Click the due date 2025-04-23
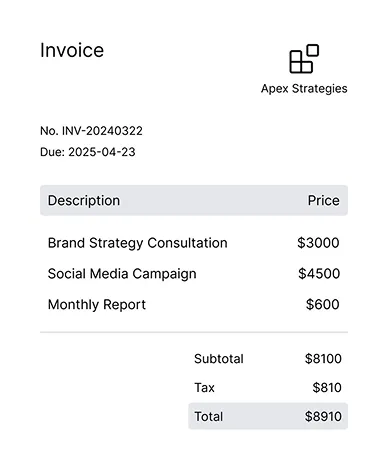 click(x=102, y=152)
